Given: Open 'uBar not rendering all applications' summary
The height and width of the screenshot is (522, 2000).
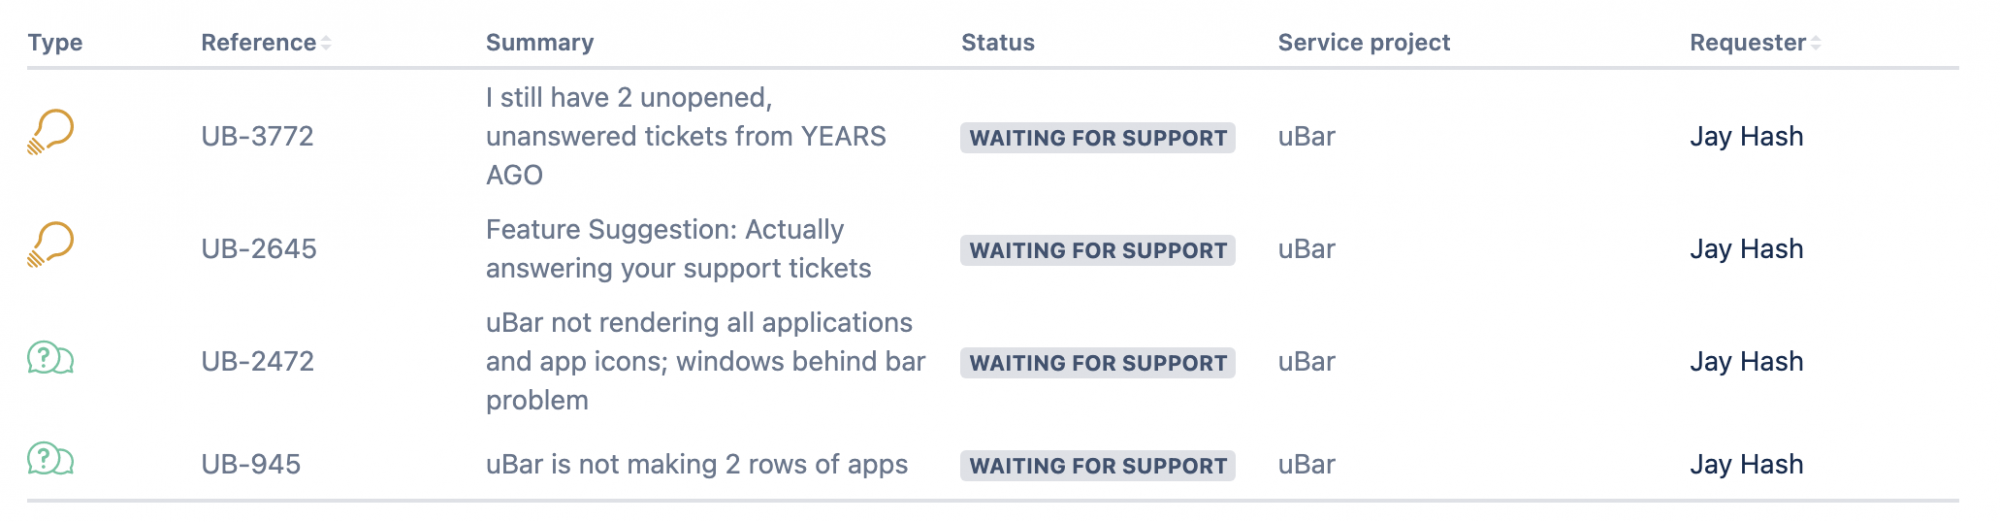Looking at the screenshot, I should (706, 362).
